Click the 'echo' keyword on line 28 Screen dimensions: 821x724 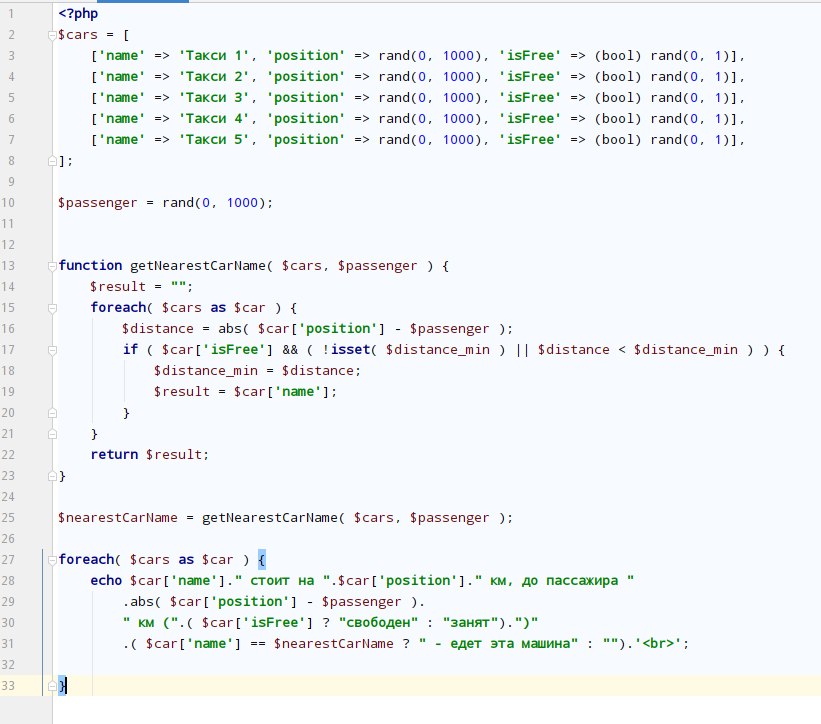coord(106,581)
